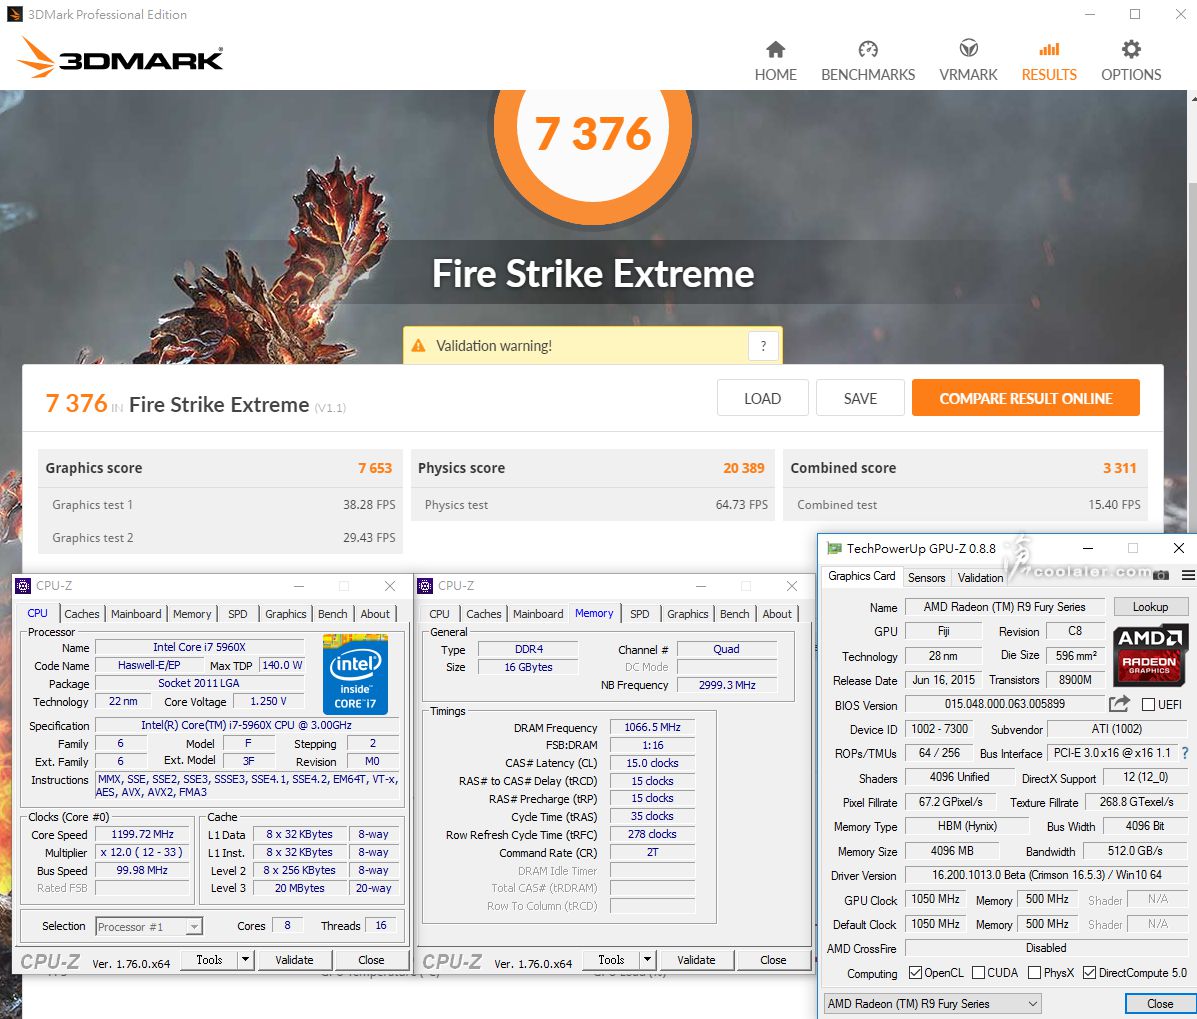Viewport: 1197px width, 1019px height.
Task: Switch to the GPU-Z Sensors tab
Action: point(926,578)
